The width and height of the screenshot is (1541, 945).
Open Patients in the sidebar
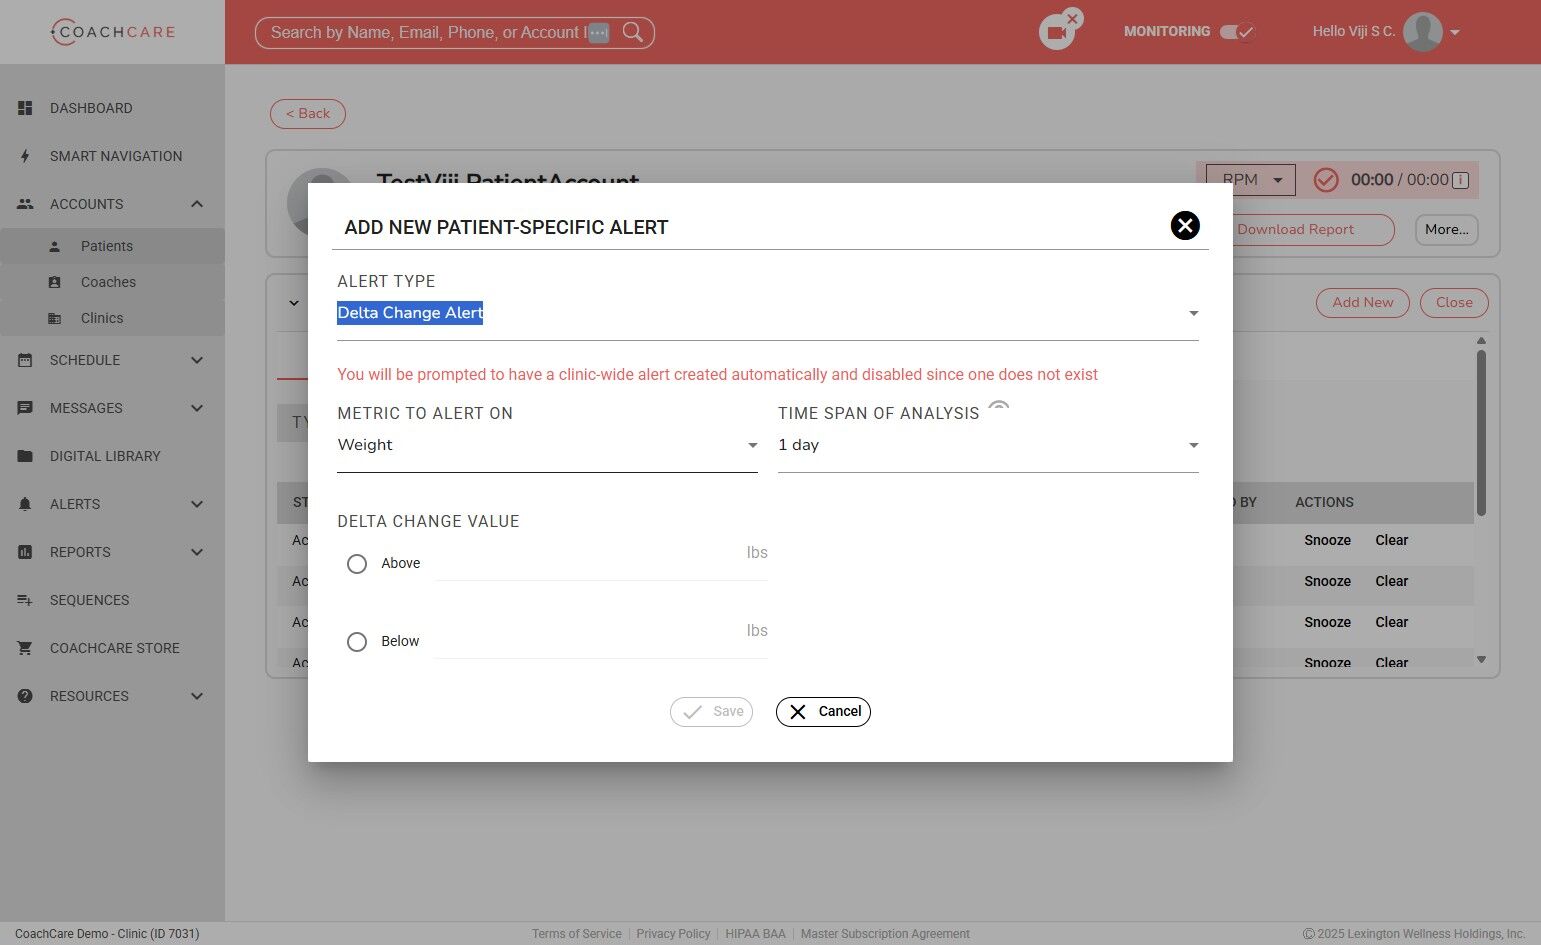106,246
